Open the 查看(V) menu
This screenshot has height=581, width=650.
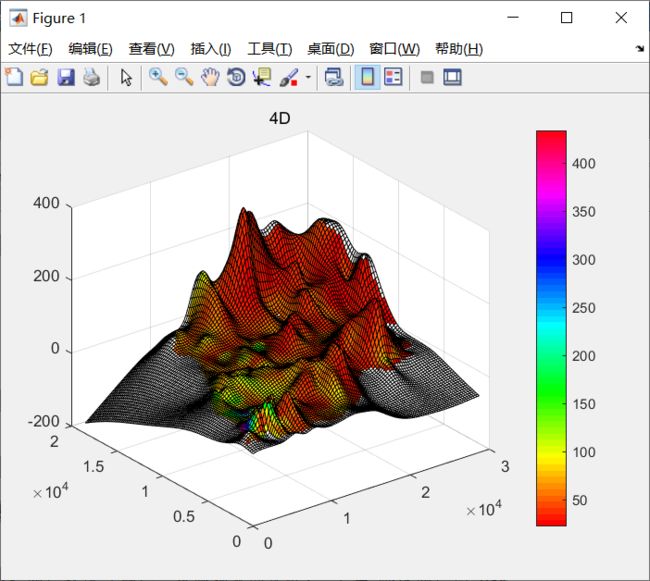click(x=151, y=49)
